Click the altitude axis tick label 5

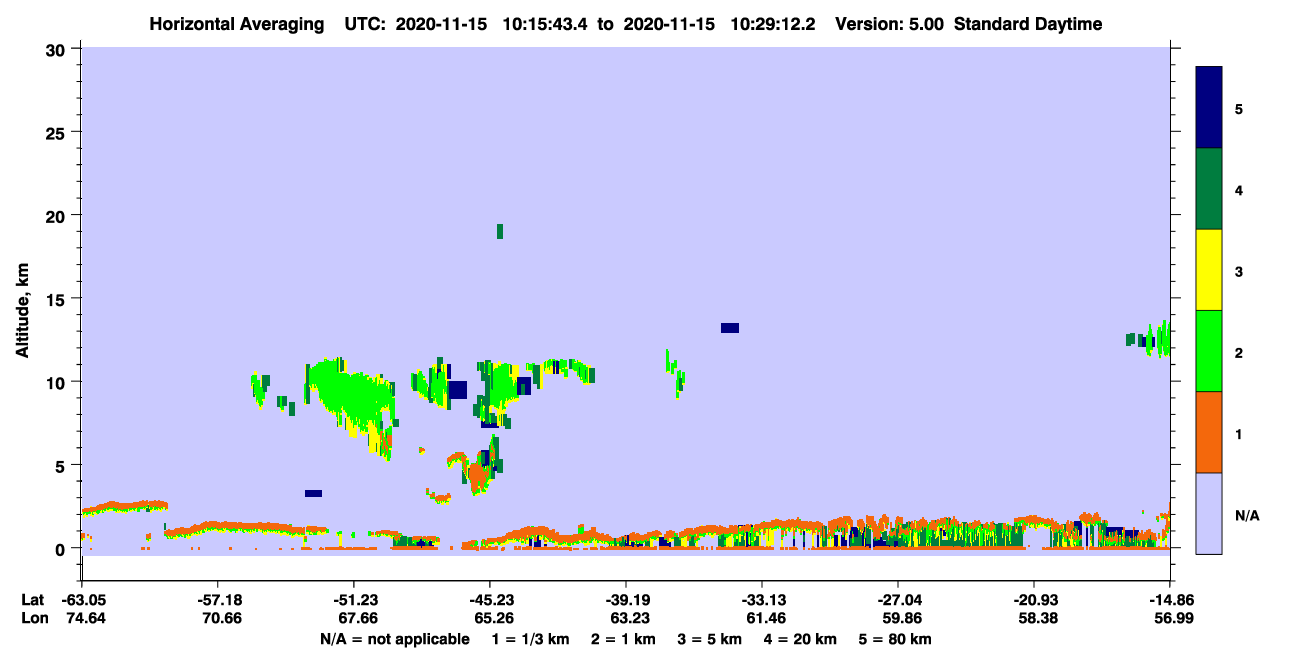[x=62, y=465]
